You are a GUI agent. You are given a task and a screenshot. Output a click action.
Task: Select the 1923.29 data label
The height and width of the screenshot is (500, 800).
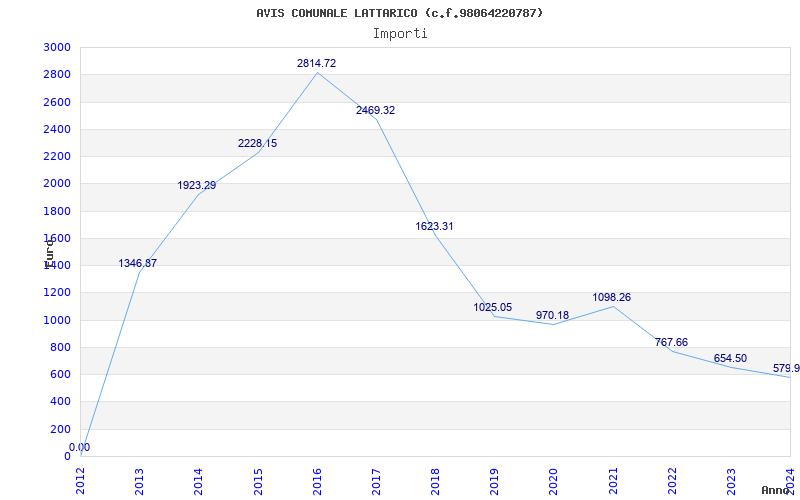[197, 186]
